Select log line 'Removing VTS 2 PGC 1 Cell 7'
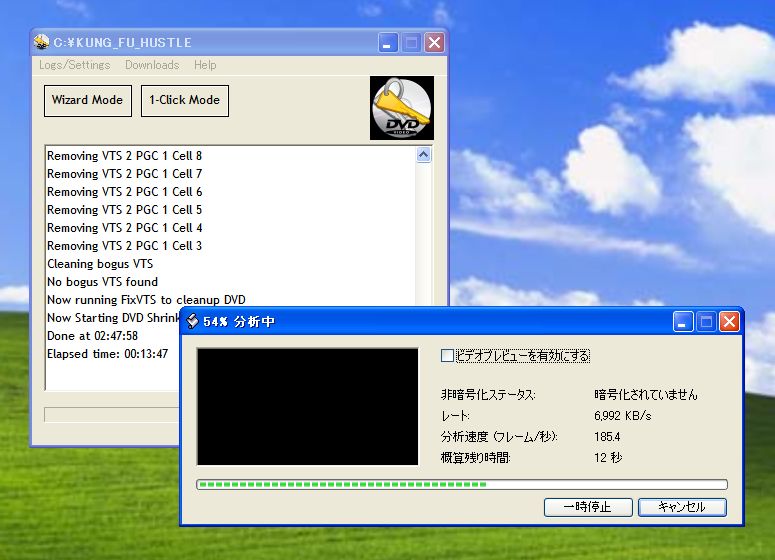The height and width of the screenshot is (560, 775). click(x=125, y=174)
